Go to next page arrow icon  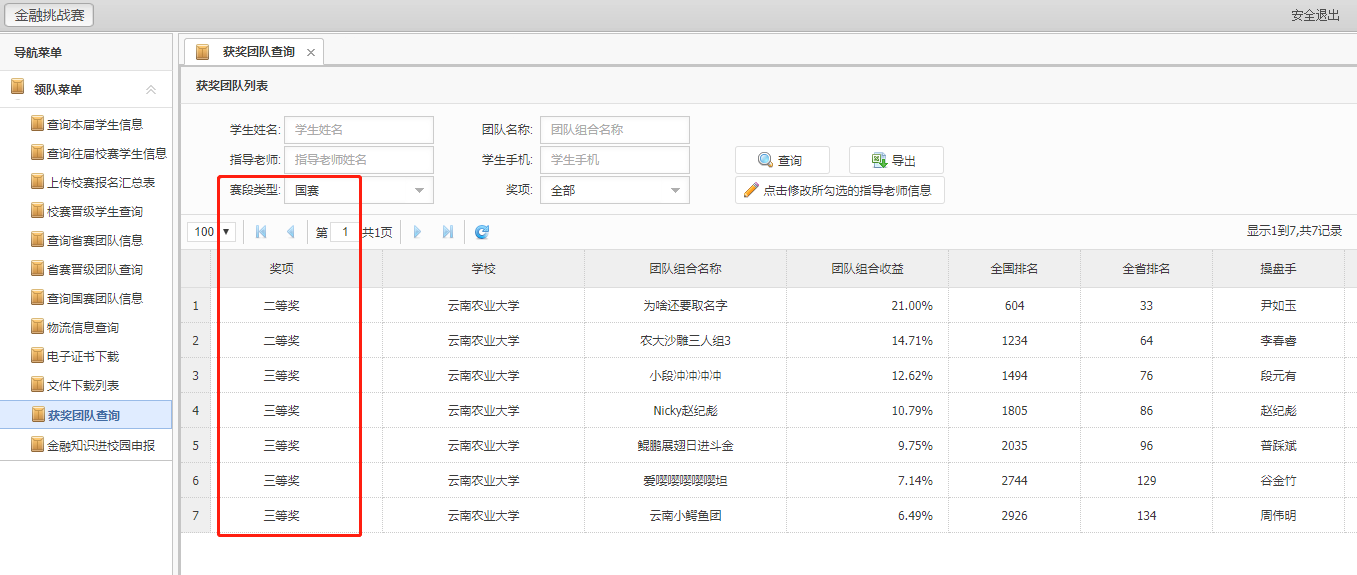point(417,232)
